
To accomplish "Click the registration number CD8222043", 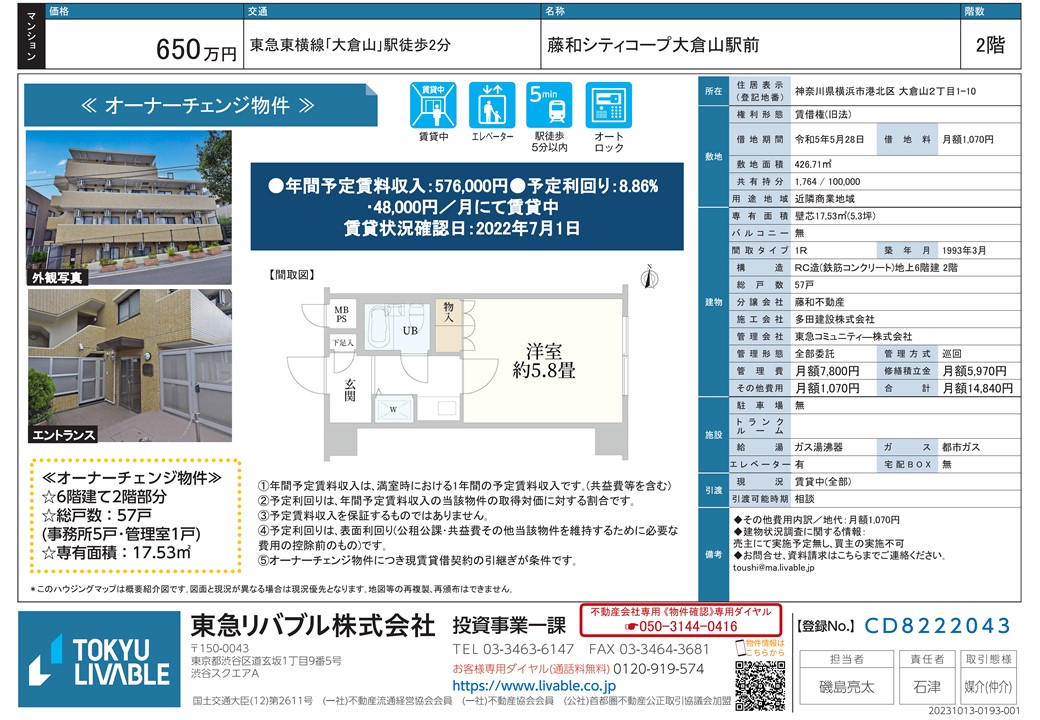I will click(x=938, y=626).
